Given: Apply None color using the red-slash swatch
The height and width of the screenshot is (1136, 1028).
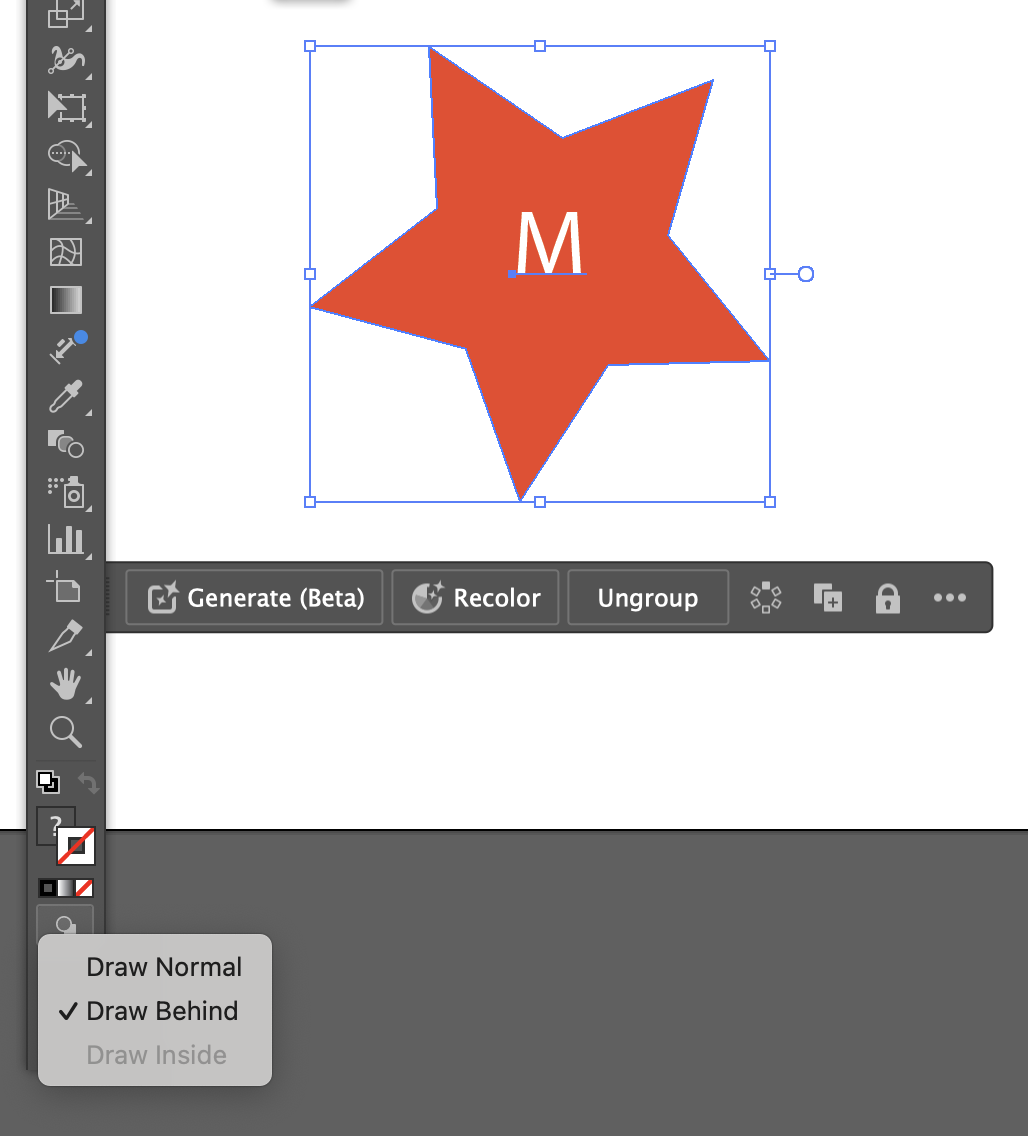Looking at the screenshot, I should click(x=83, y=887).
